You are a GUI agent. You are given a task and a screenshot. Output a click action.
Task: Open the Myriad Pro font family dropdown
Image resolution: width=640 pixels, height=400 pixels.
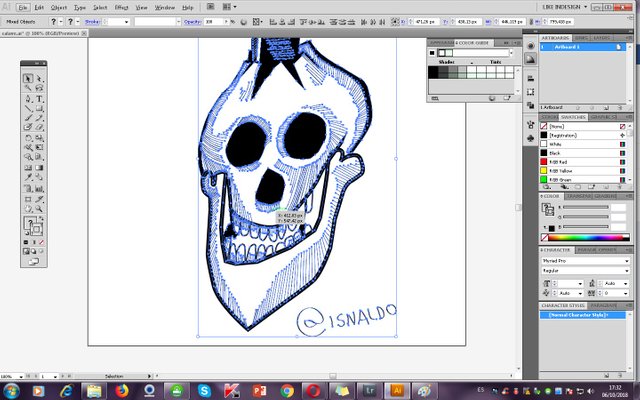click(x=626, y=261)
